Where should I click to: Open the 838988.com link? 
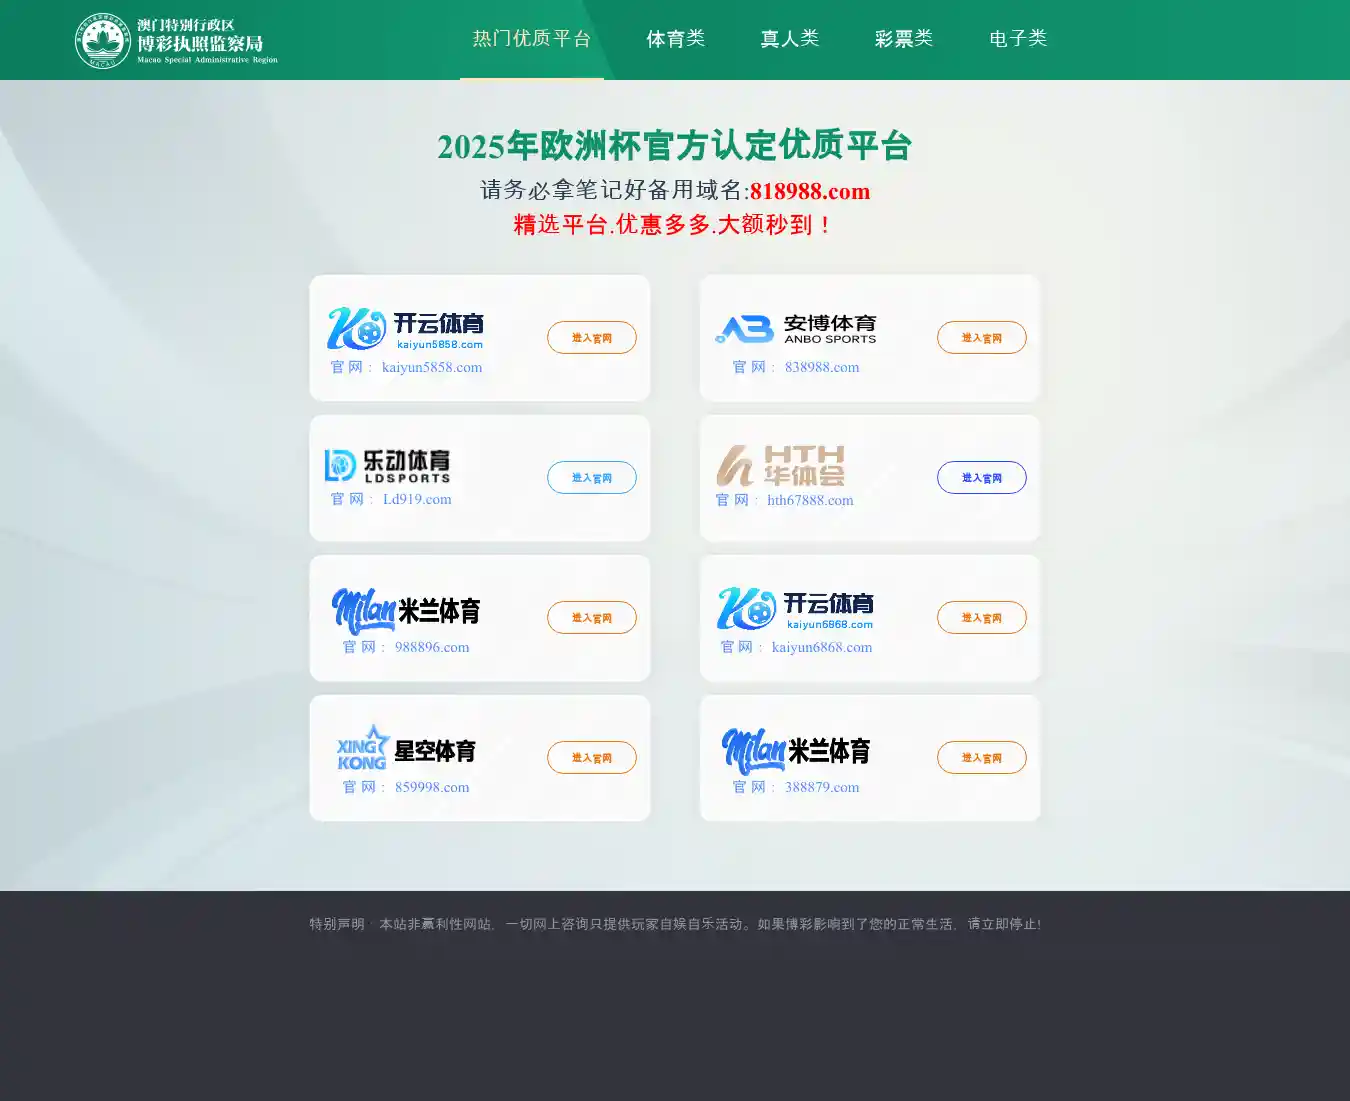(821, 367)
